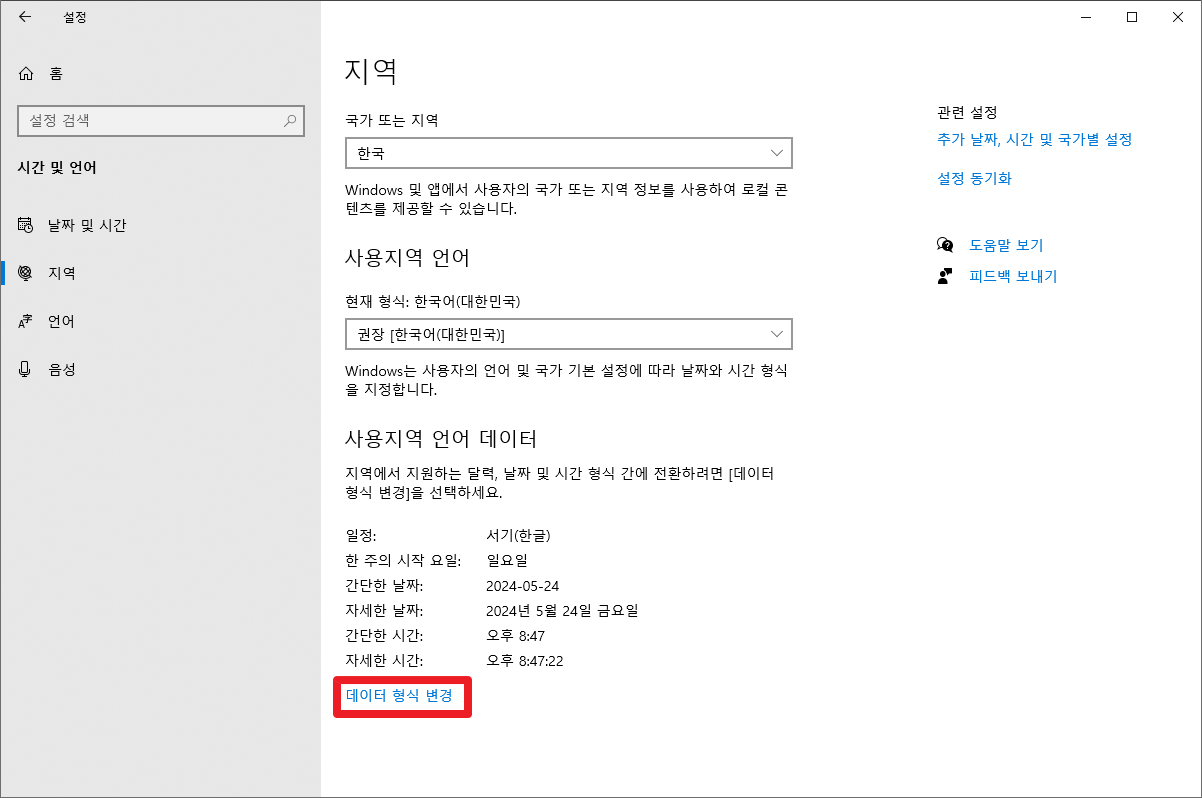
Task: Click the 데이터 형식 변경 link
Action: [x=399, y=695]
